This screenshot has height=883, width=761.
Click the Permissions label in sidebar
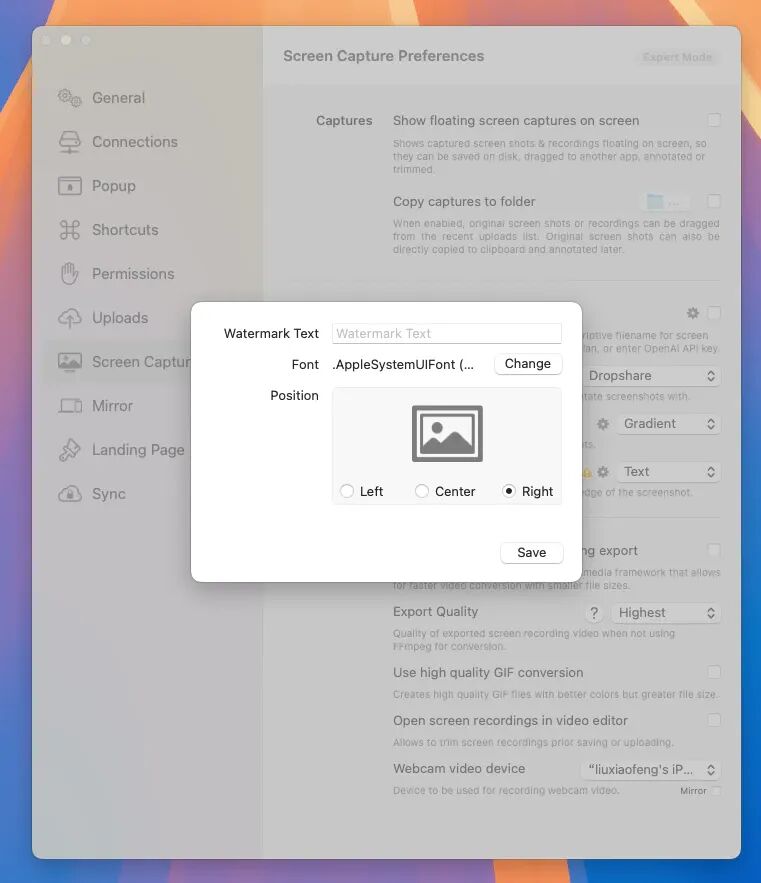(133, 274)
